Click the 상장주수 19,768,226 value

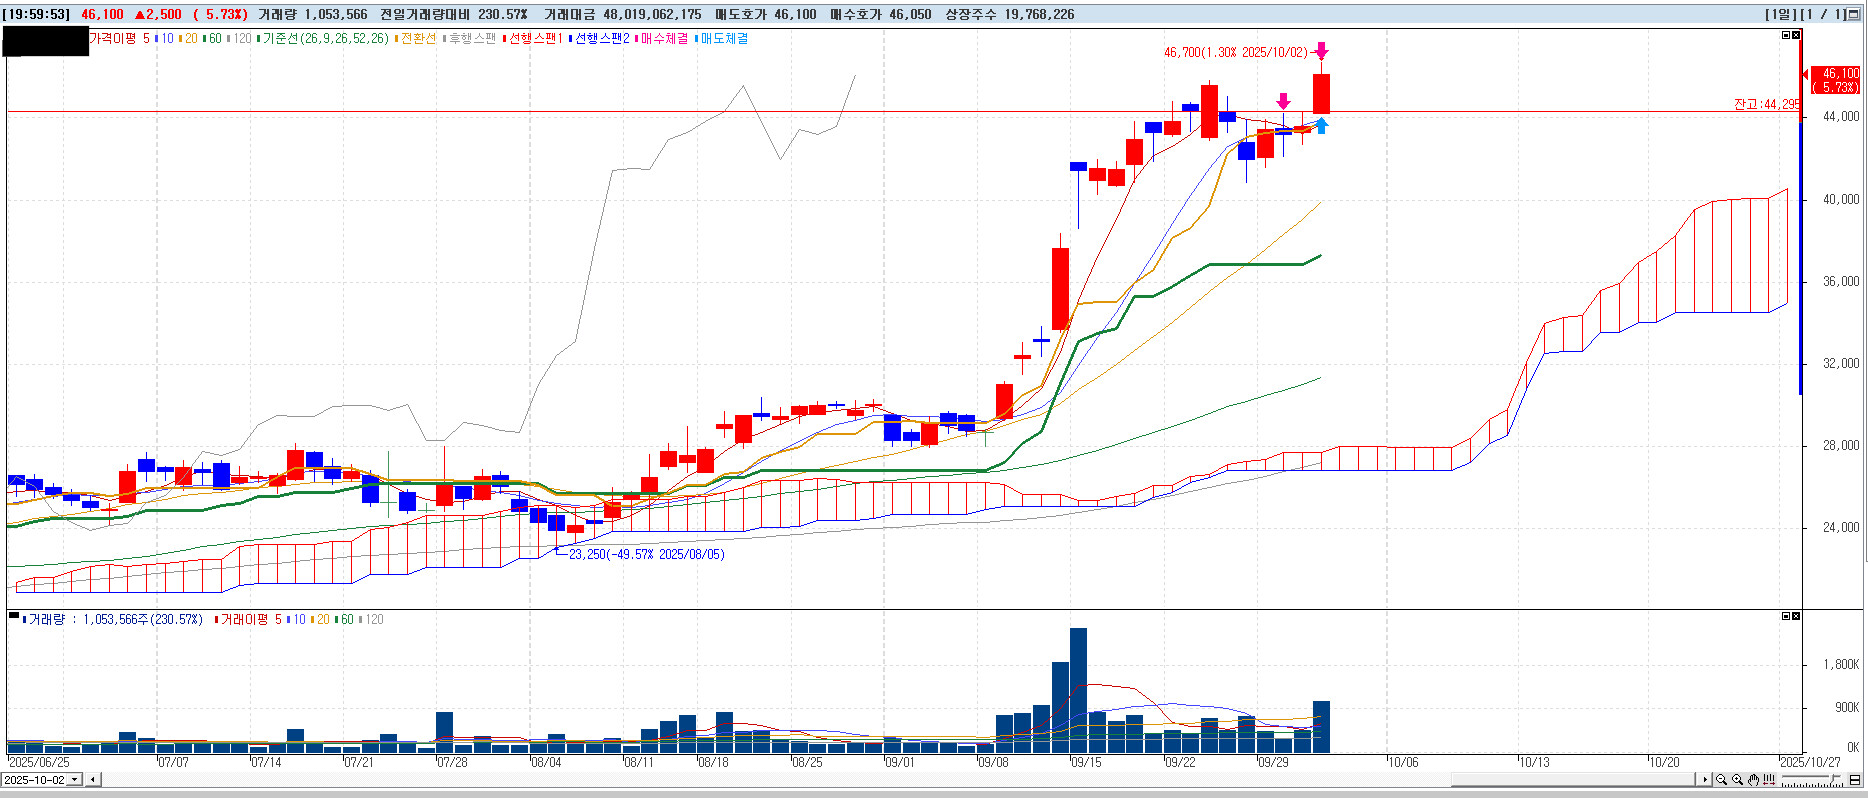pyautogui.click(x=1010, y=14)
